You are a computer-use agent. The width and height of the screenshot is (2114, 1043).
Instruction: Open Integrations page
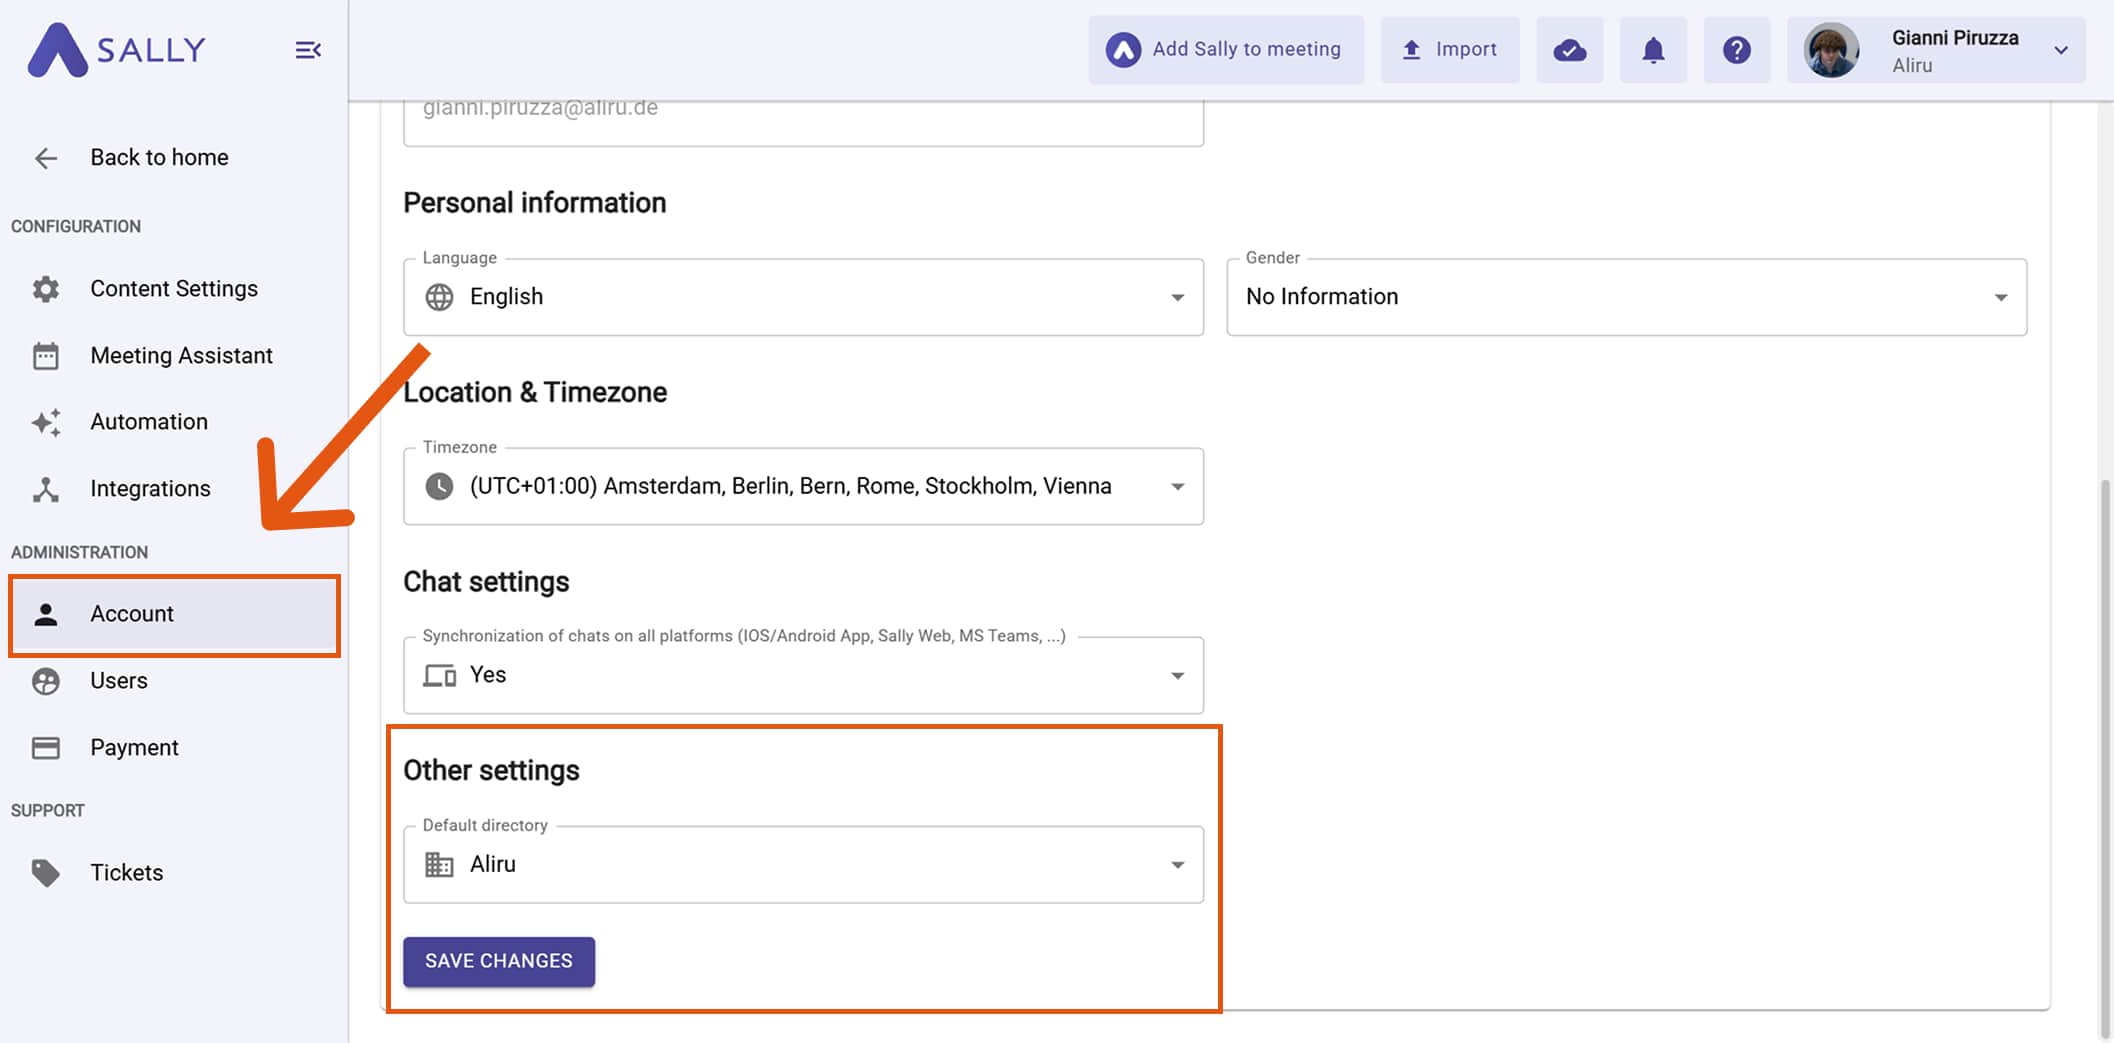click(174, 489)
